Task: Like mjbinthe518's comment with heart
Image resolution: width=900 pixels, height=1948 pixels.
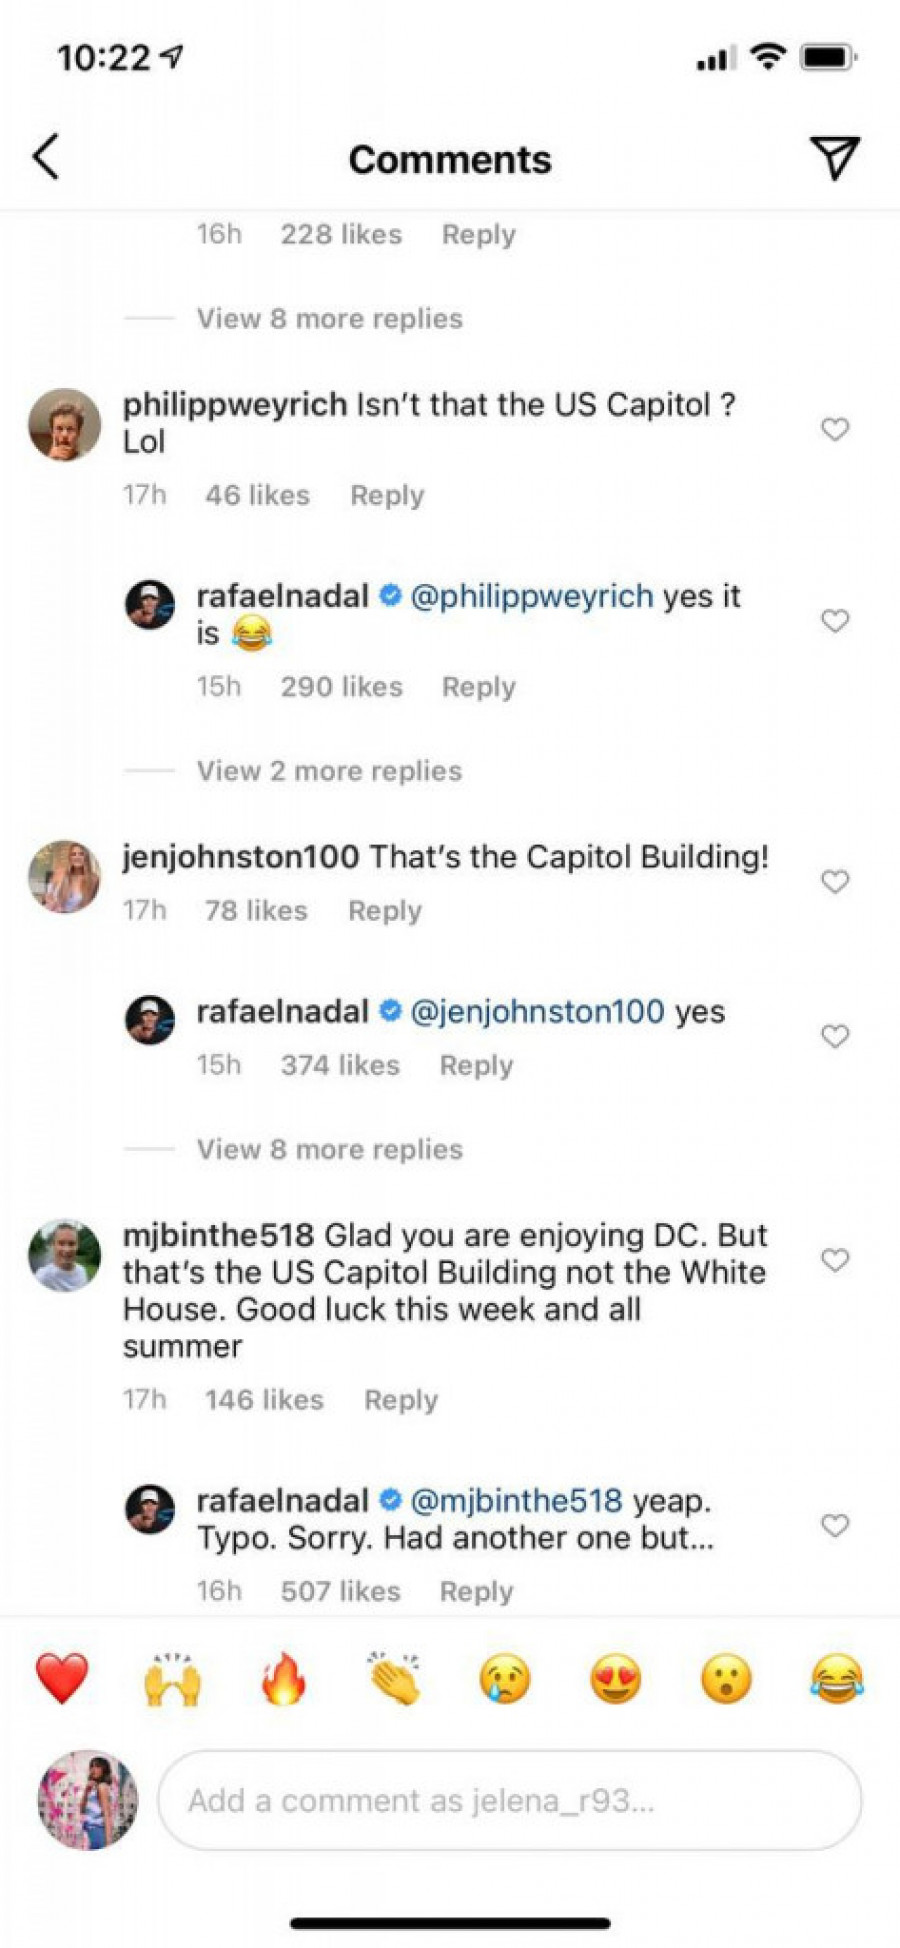Action: coord(835,1260)
